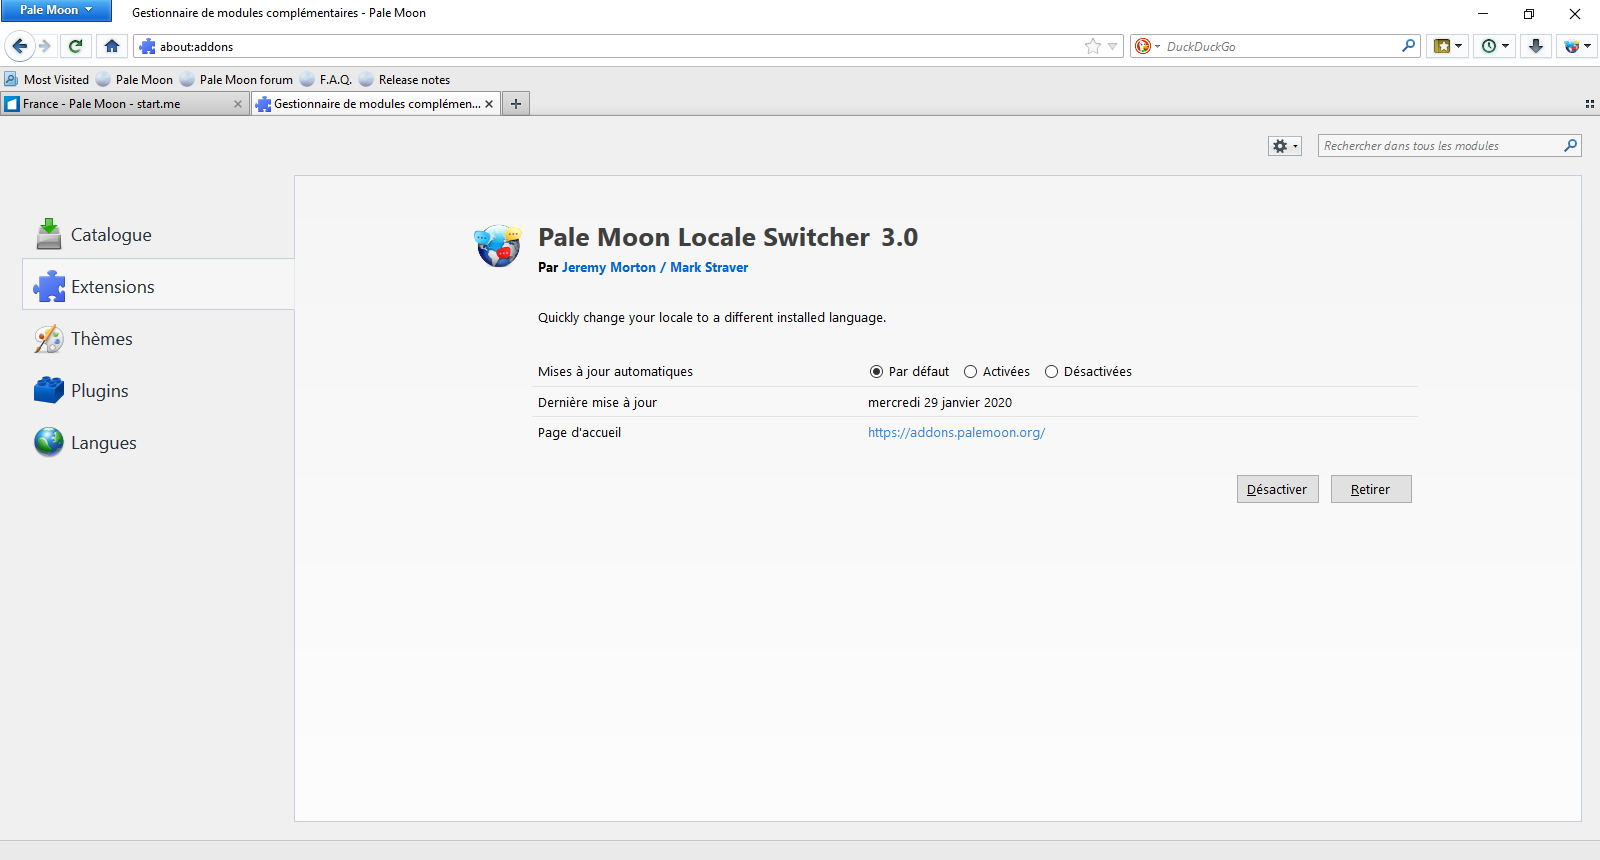Open the Pale Moon application menu
Screen dimensions: 1600x860
point(56,10)
